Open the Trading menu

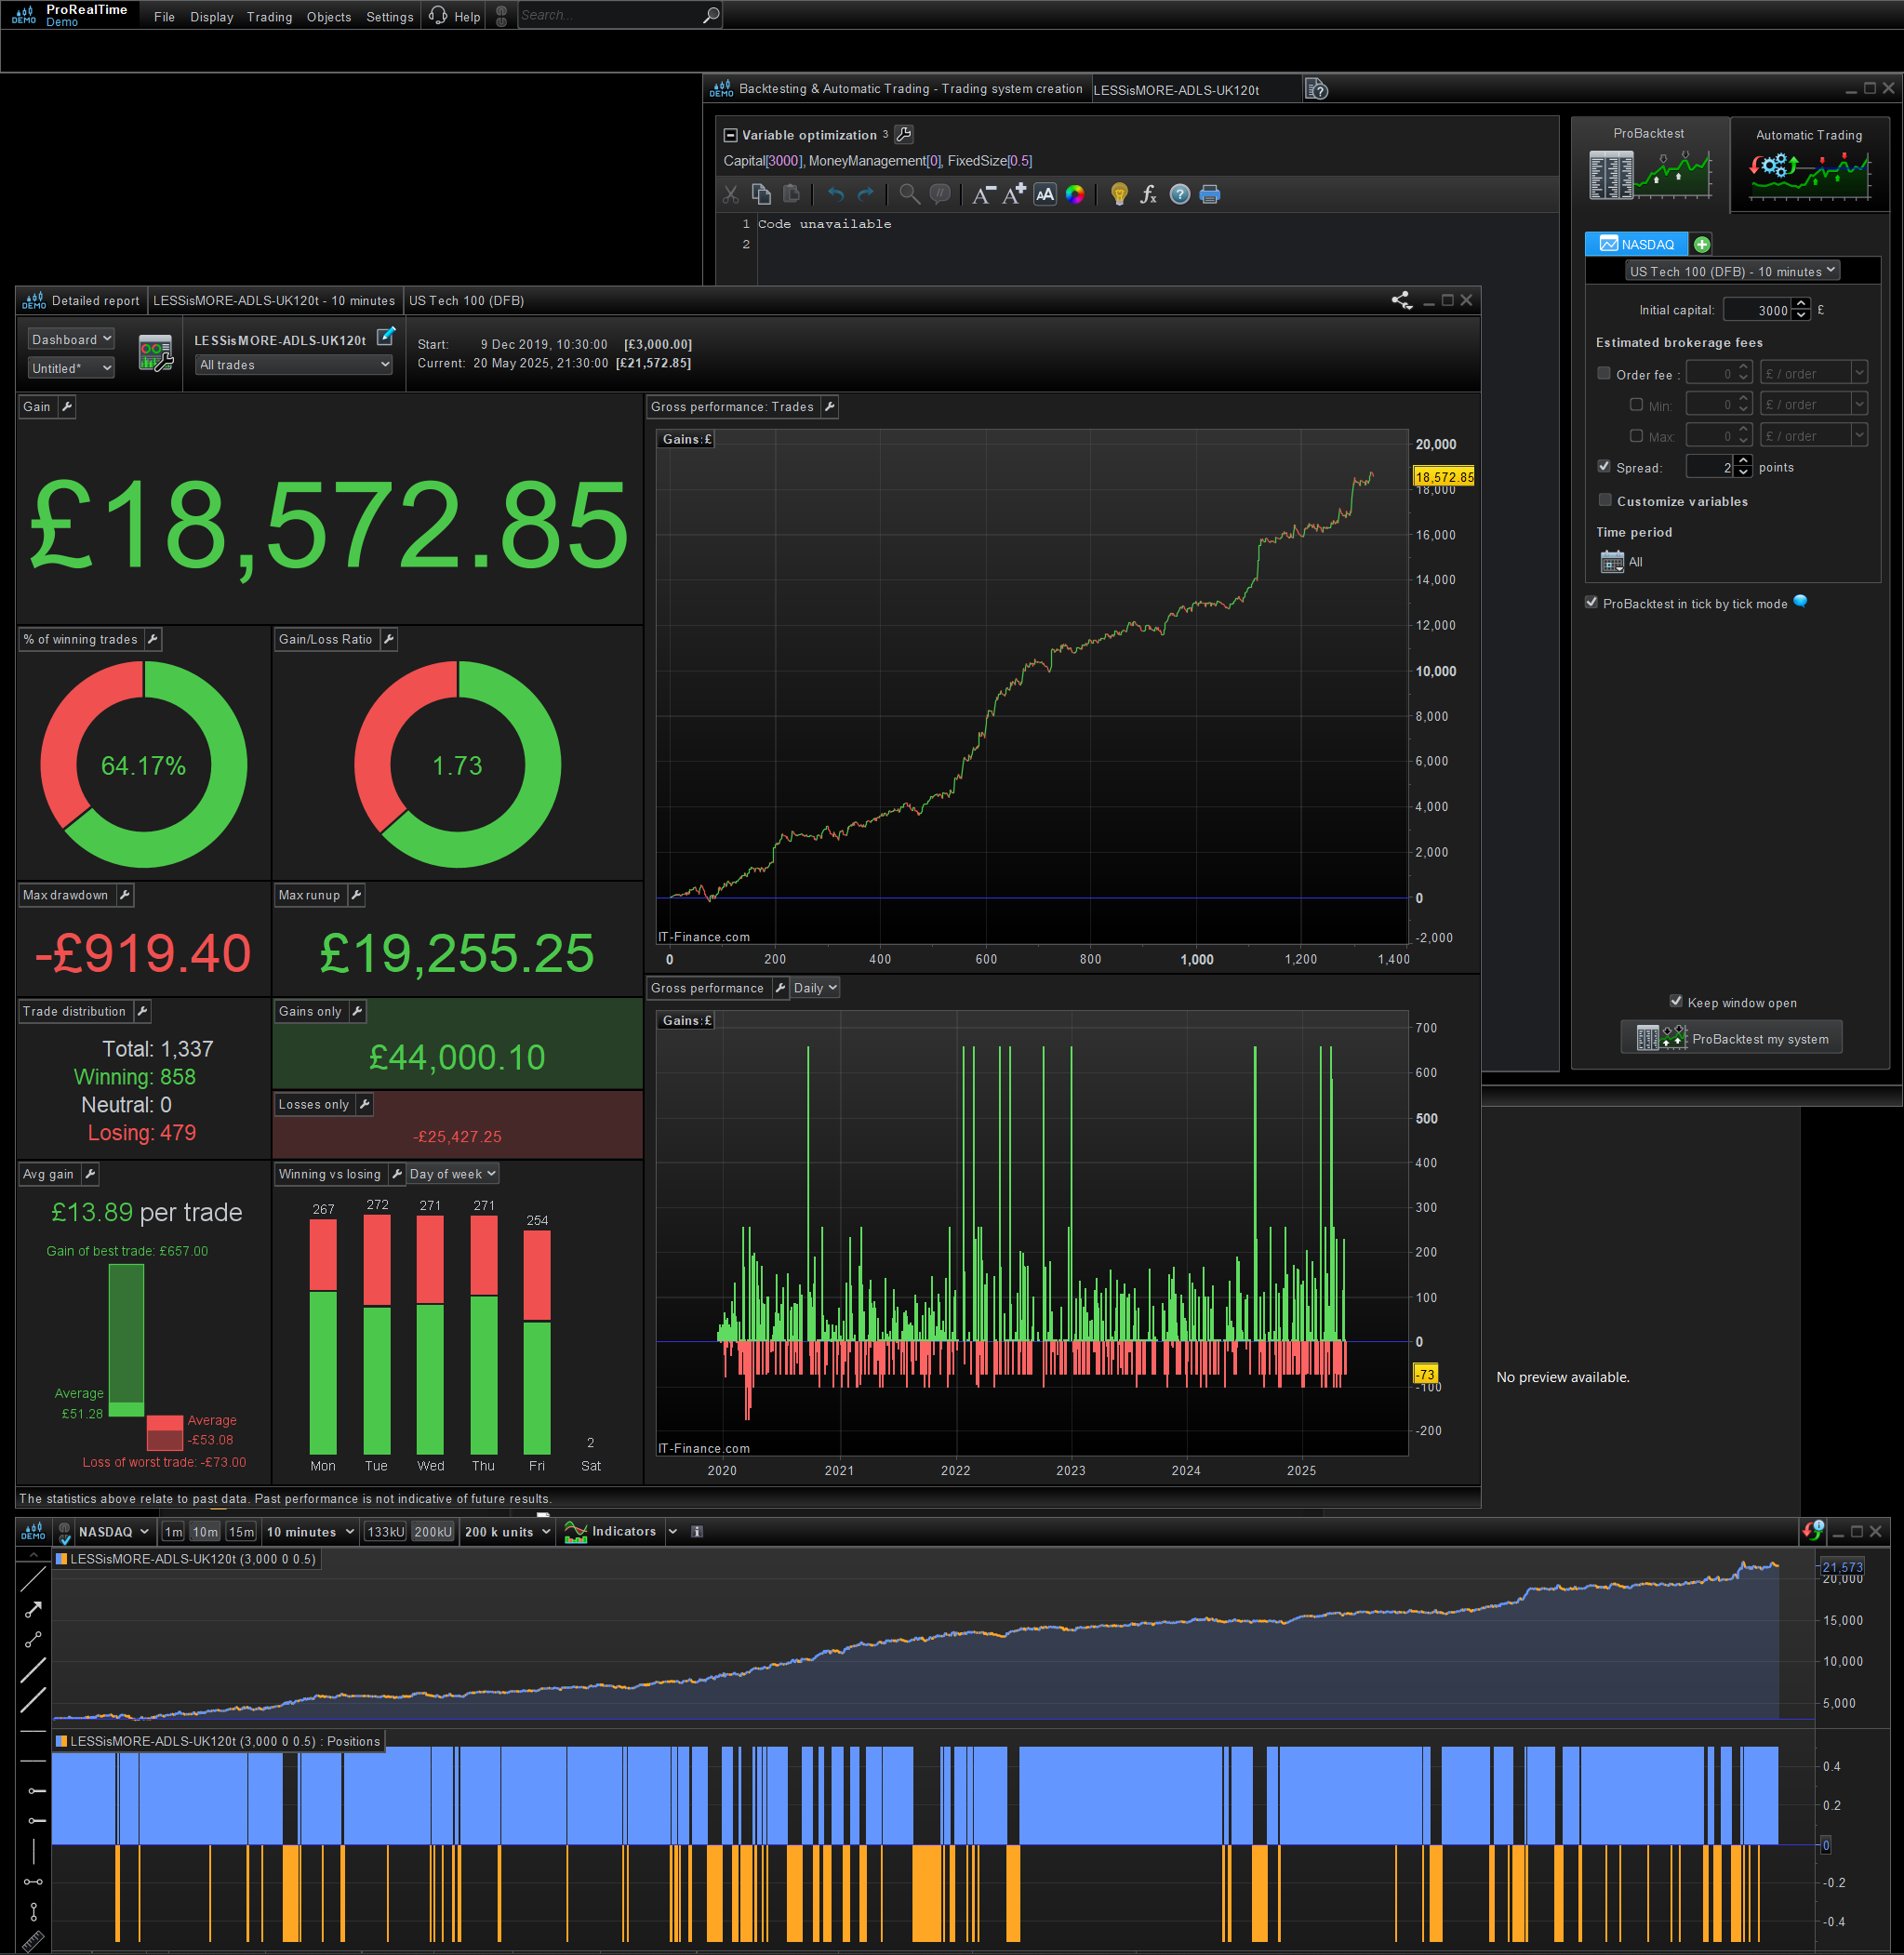269,17
